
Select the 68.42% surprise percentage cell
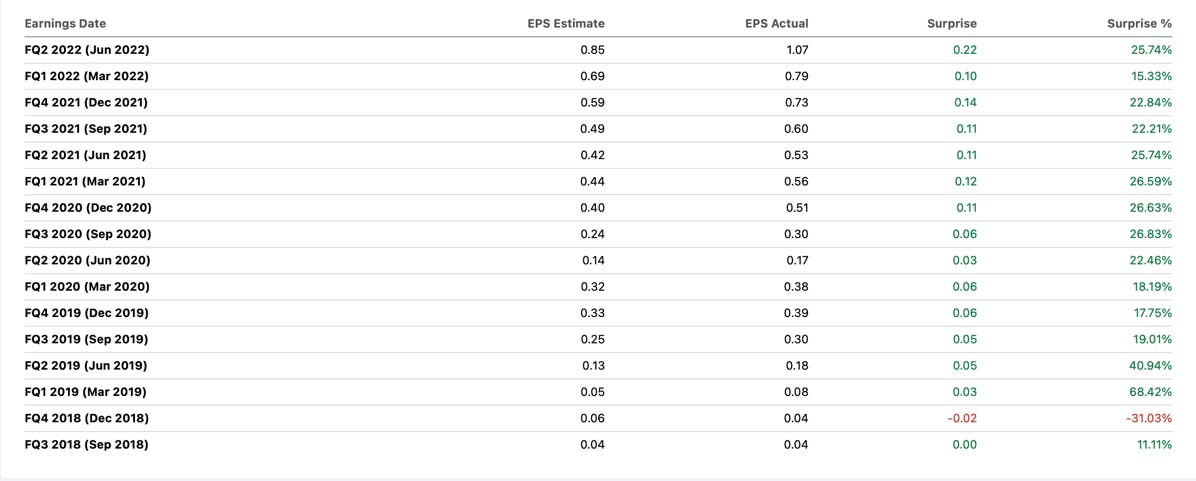(x=1151, y=392)
